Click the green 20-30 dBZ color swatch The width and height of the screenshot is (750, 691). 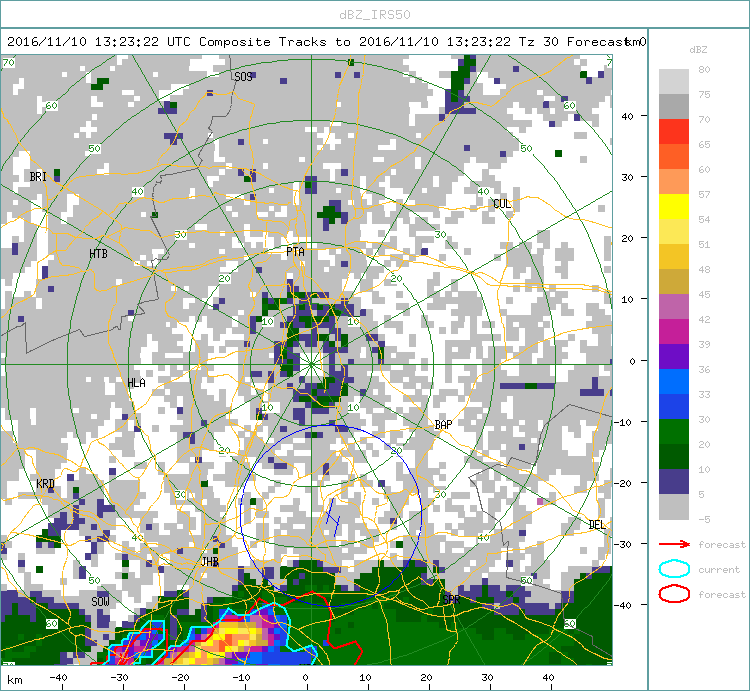[x=674, y=432]
